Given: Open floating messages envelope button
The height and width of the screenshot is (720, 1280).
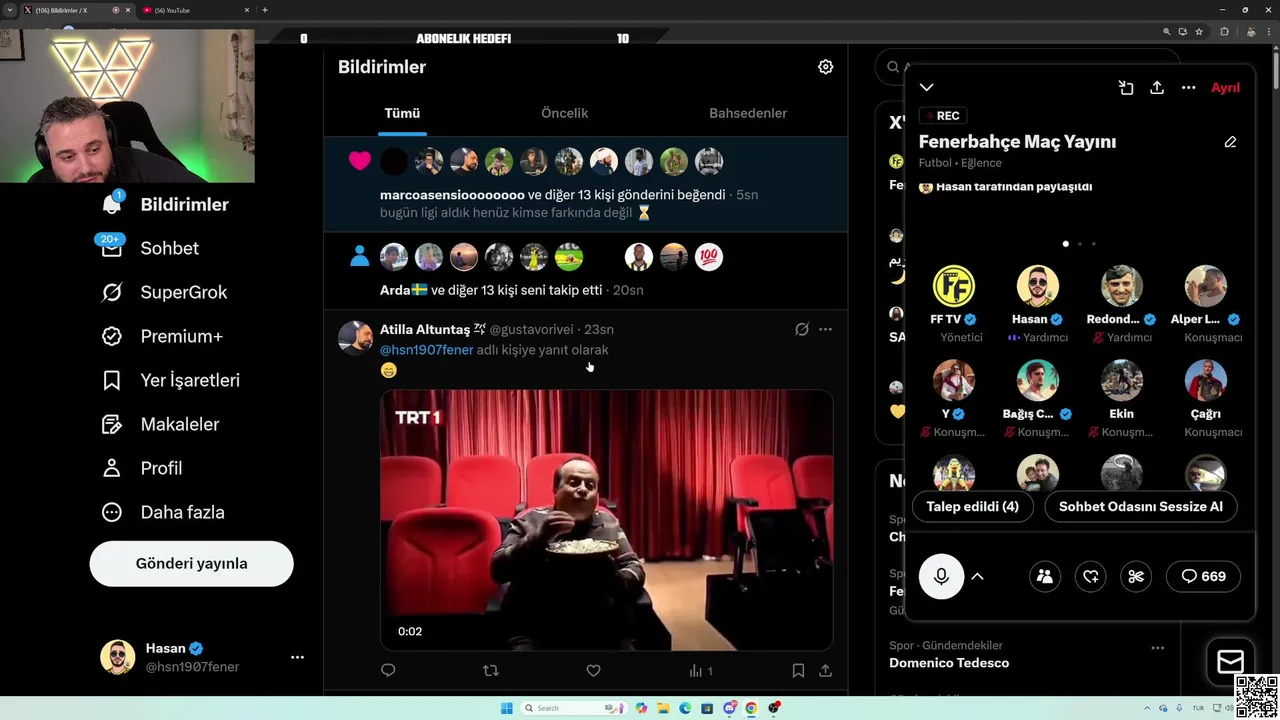Looking at the screenshot, I should (x=1230, y=662).
